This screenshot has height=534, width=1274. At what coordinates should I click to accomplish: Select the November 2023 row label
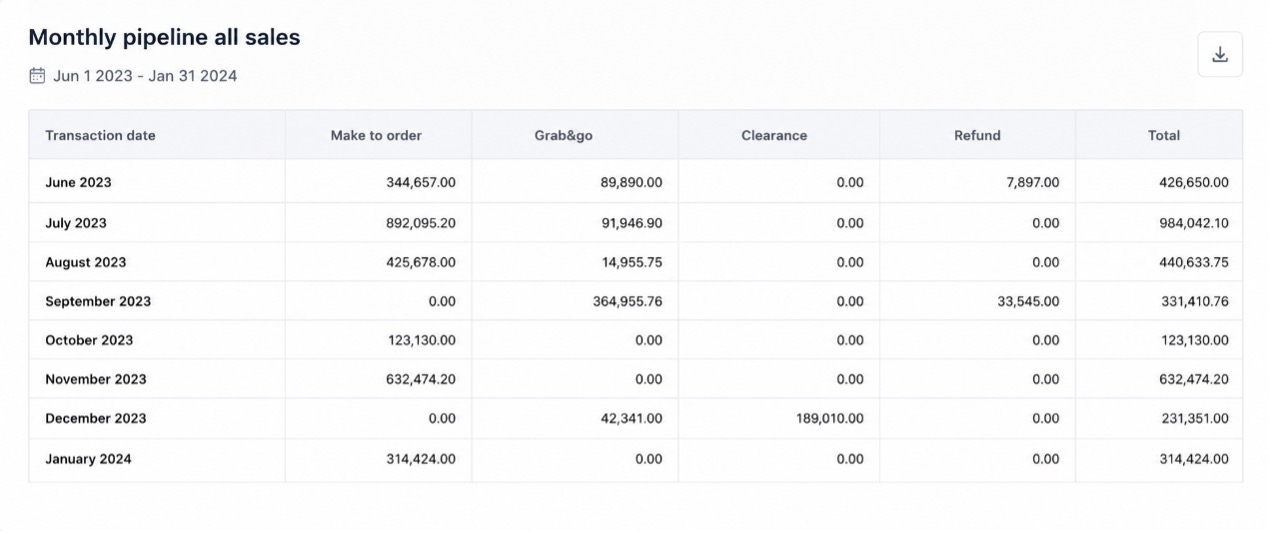point(96,379)
